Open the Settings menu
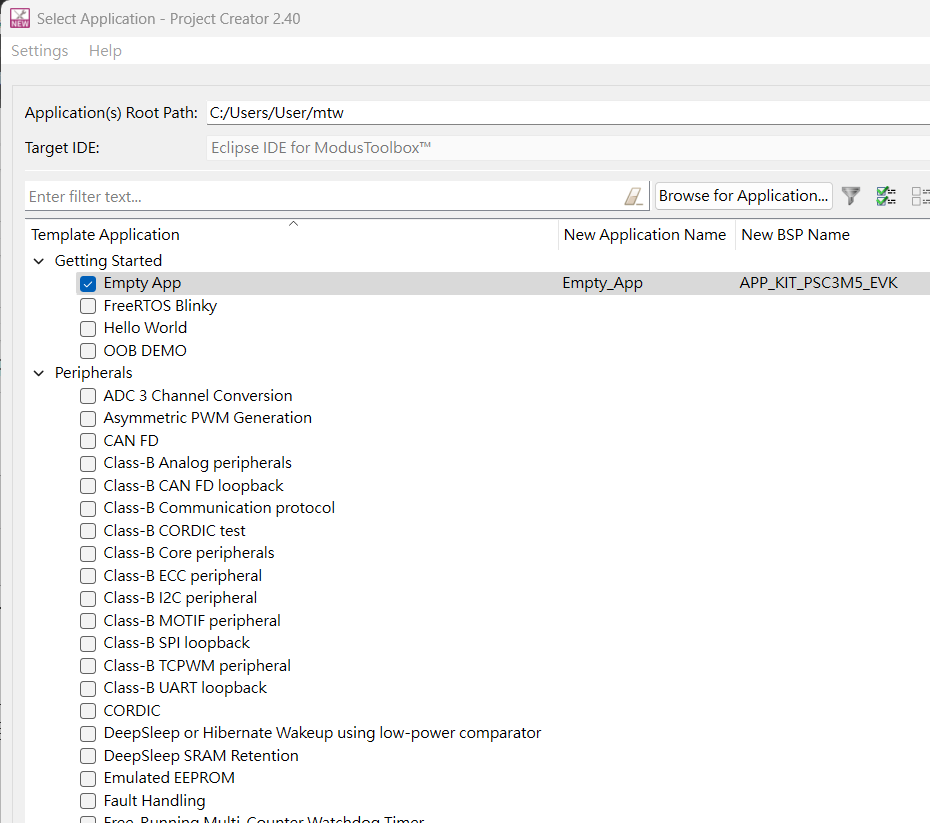 tap(40, 51)
